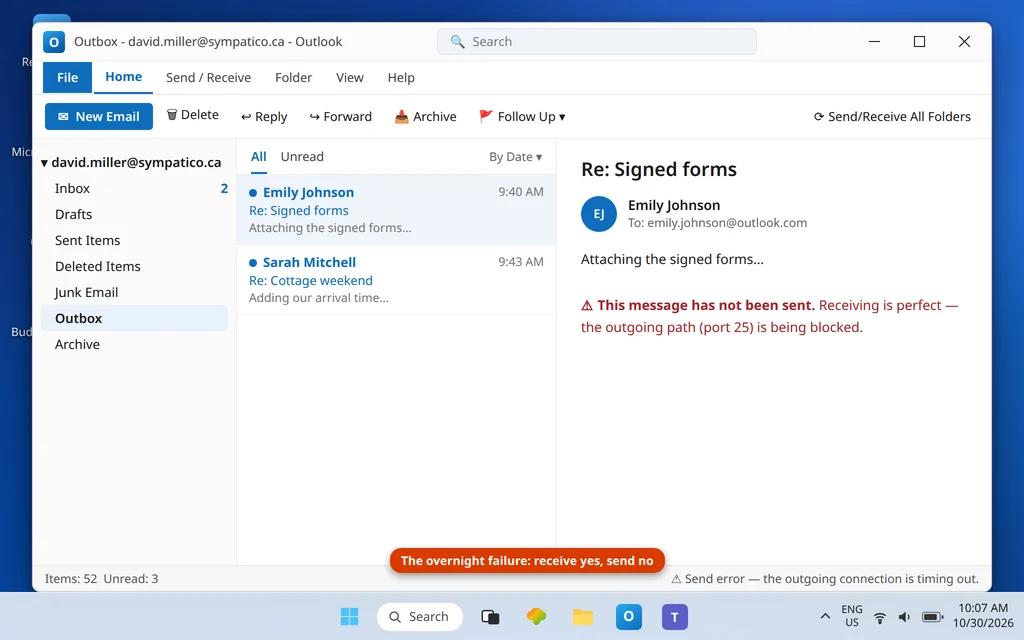Click the taskbar Search box

[420, 616]
